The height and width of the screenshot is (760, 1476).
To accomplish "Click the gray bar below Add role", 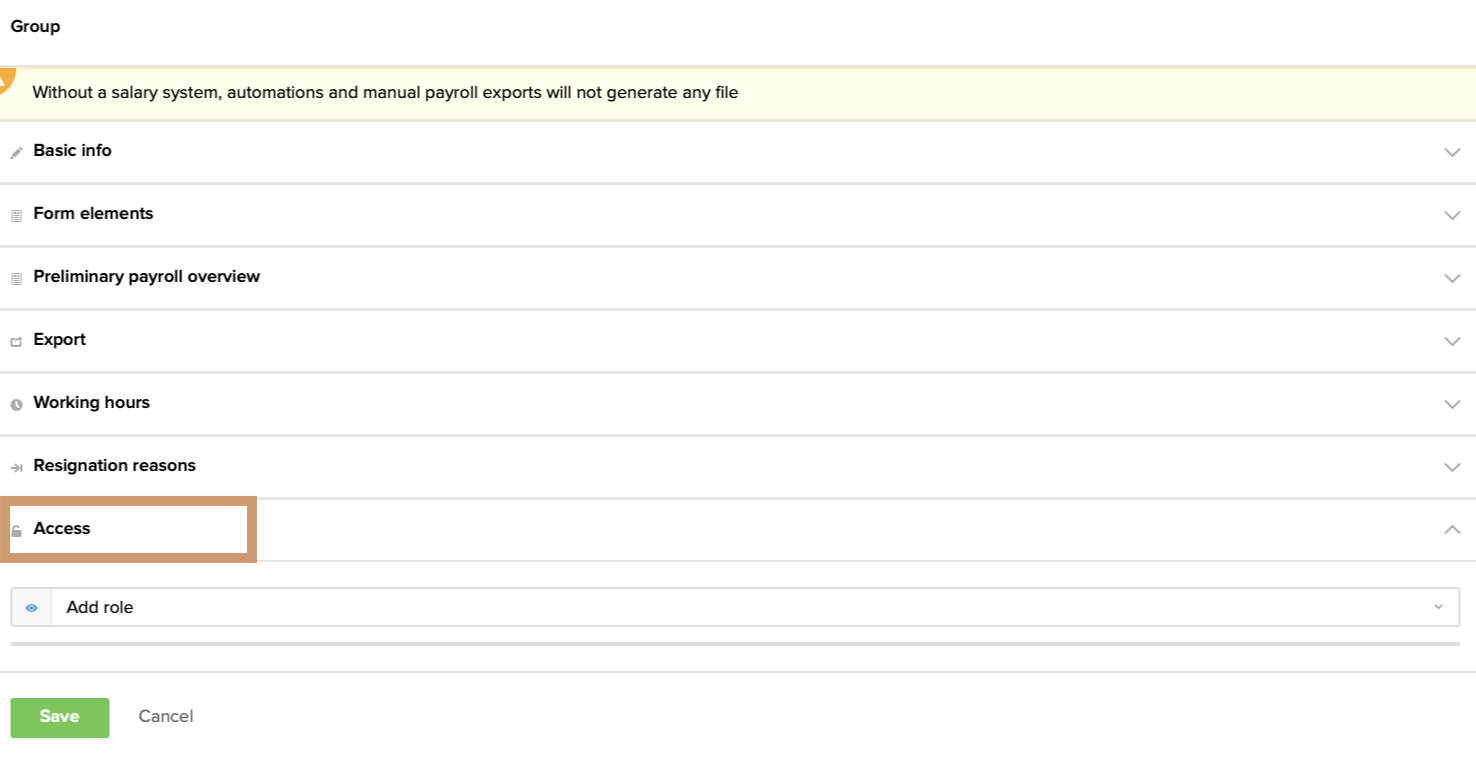I will coord(735,644).
